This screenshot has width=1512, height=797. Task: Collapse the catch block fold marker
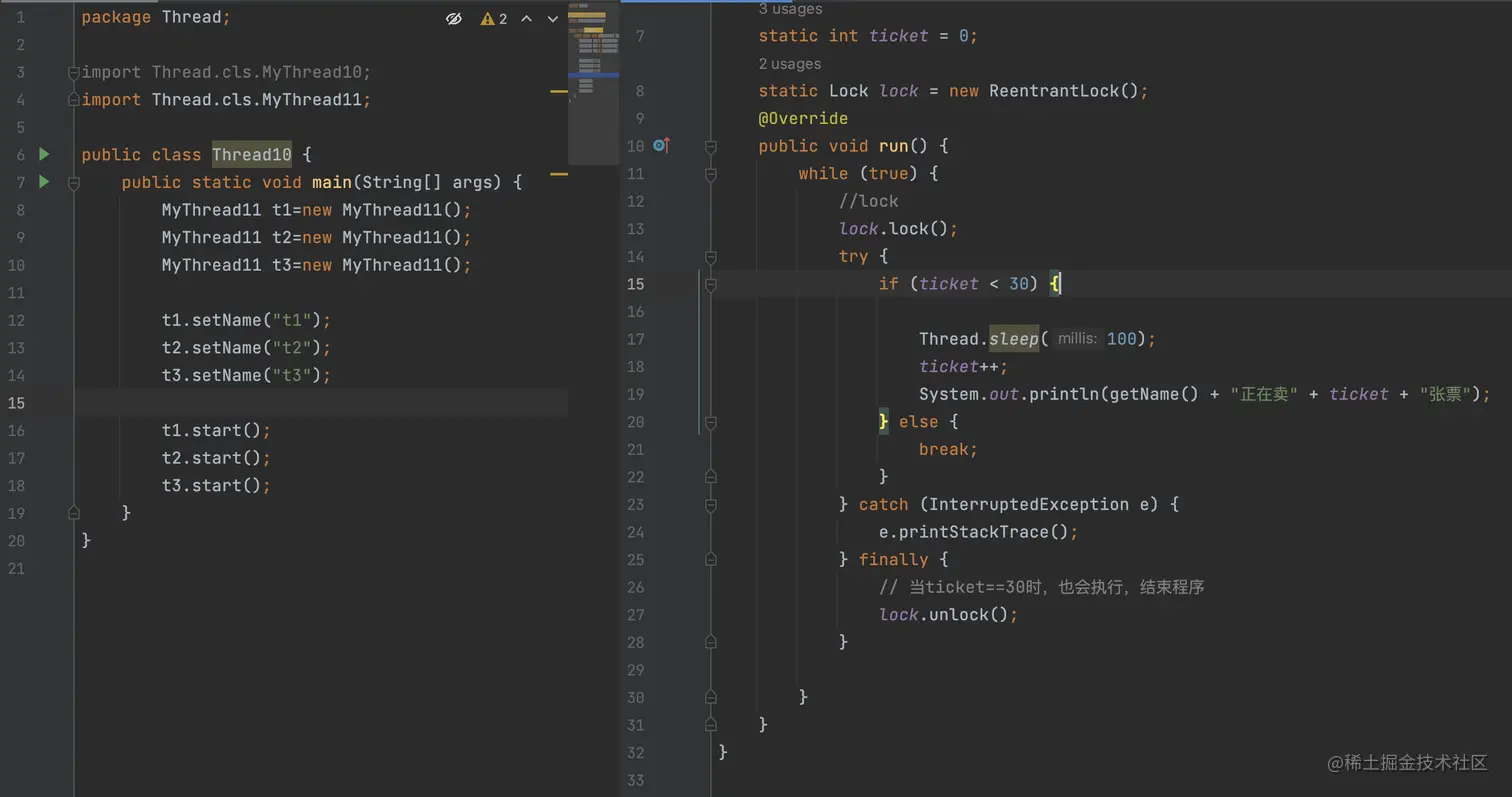pyautogui.click(x=710, y=505)
